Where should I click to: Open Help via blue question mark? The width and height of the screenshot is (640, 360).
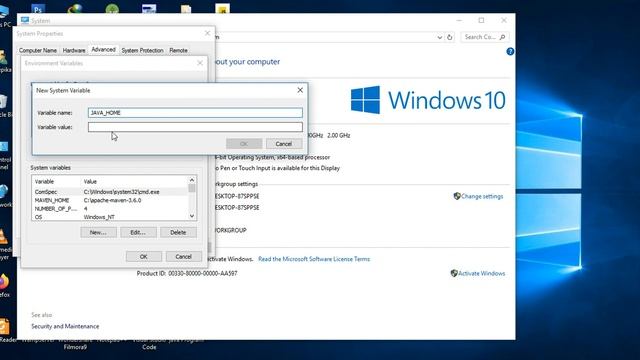pyautogui.click(x=510, y=51)
